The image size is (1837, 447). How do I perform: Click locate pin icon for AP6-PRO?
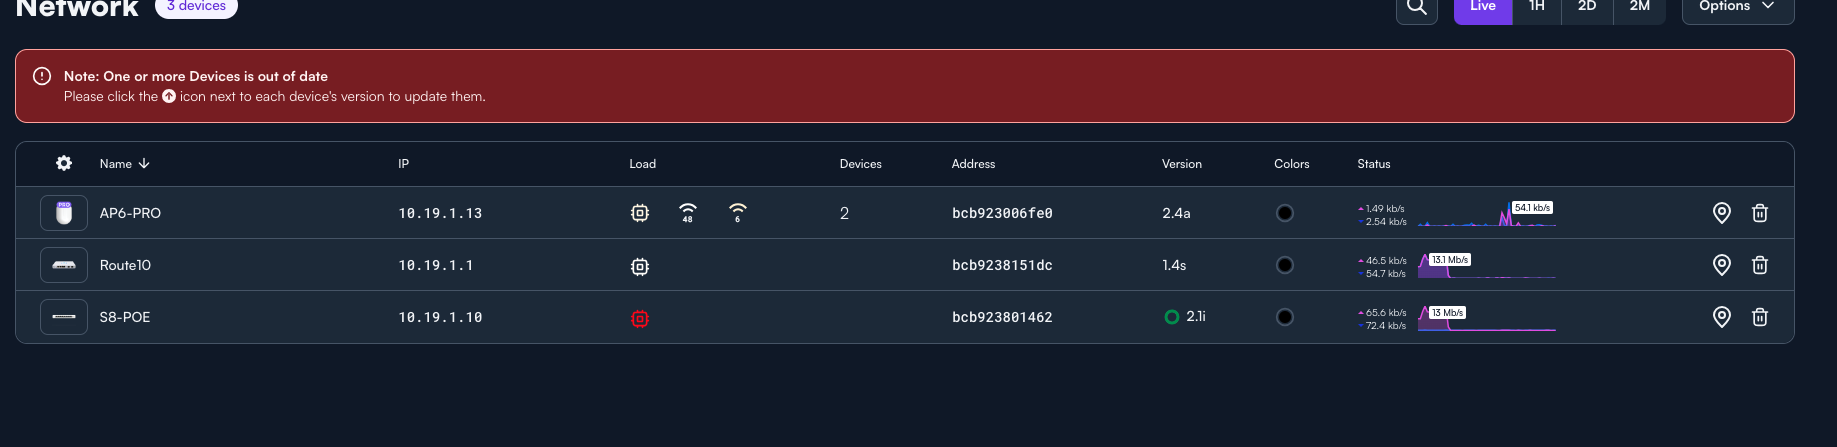1721,213
